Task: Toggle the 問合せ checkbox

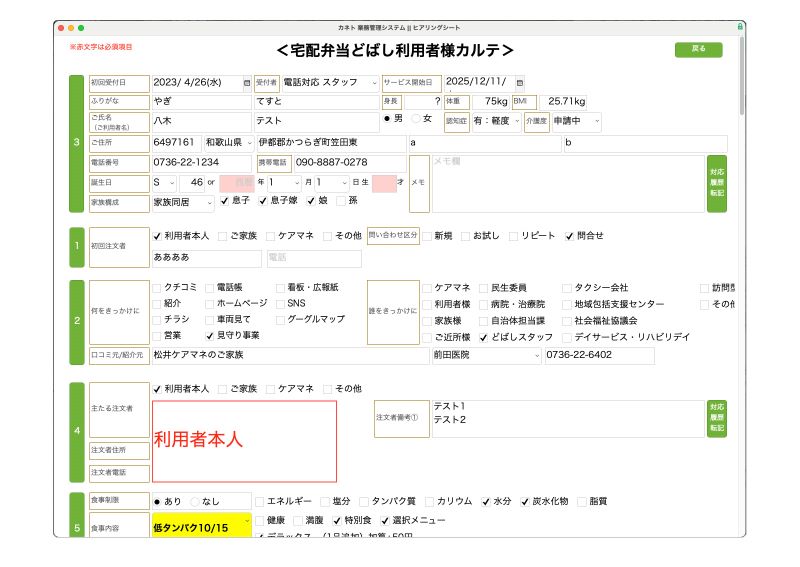Action: click(x=569, y=236)
